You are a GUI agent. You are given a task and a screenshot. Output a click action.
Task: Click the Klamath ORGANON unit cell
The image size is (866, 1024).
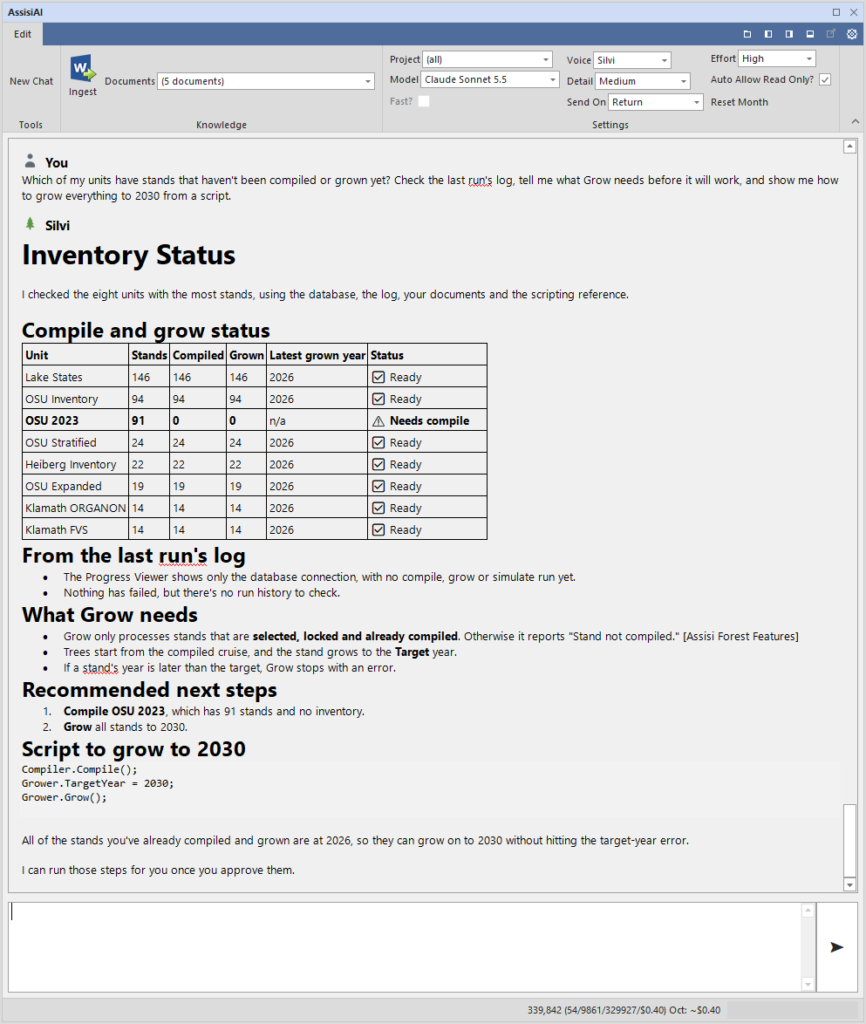tap(76, 508)
